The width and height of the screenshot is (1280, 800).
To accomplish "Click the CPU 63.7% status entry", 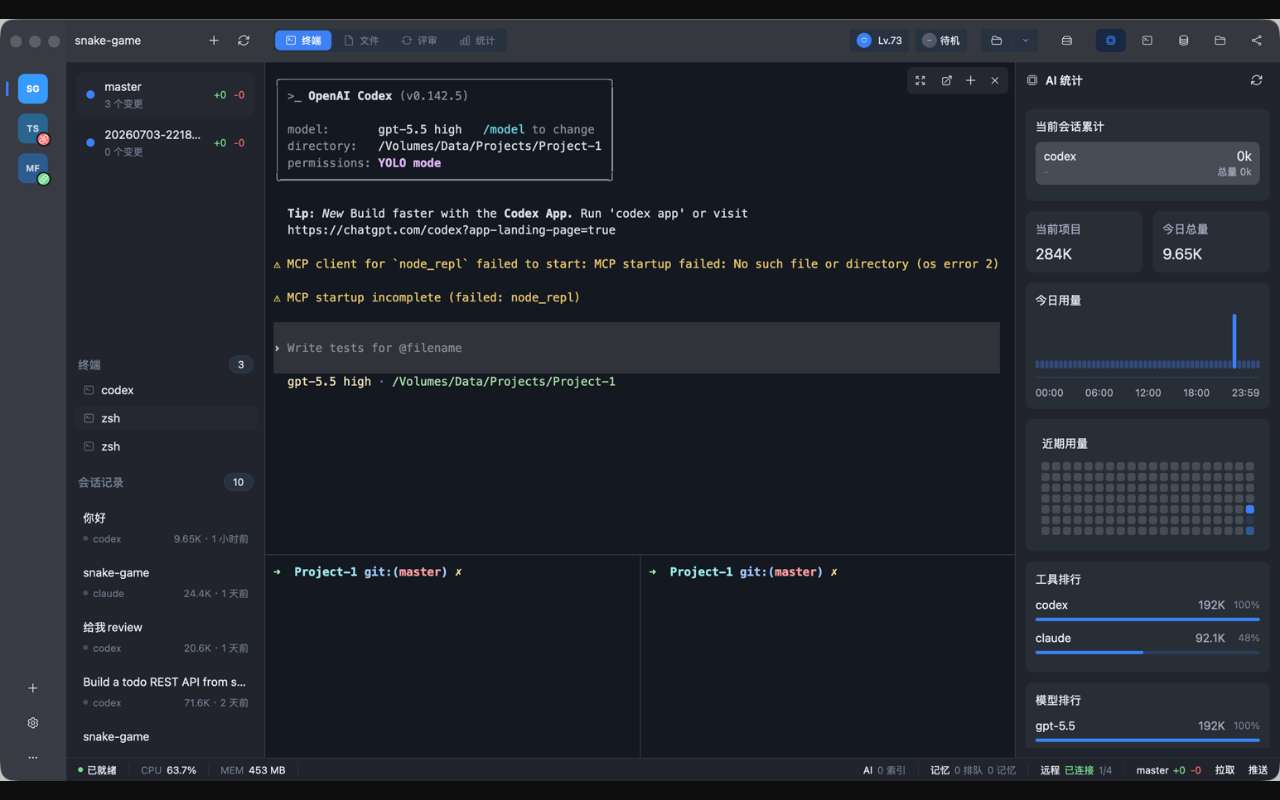I will (168, 770).
